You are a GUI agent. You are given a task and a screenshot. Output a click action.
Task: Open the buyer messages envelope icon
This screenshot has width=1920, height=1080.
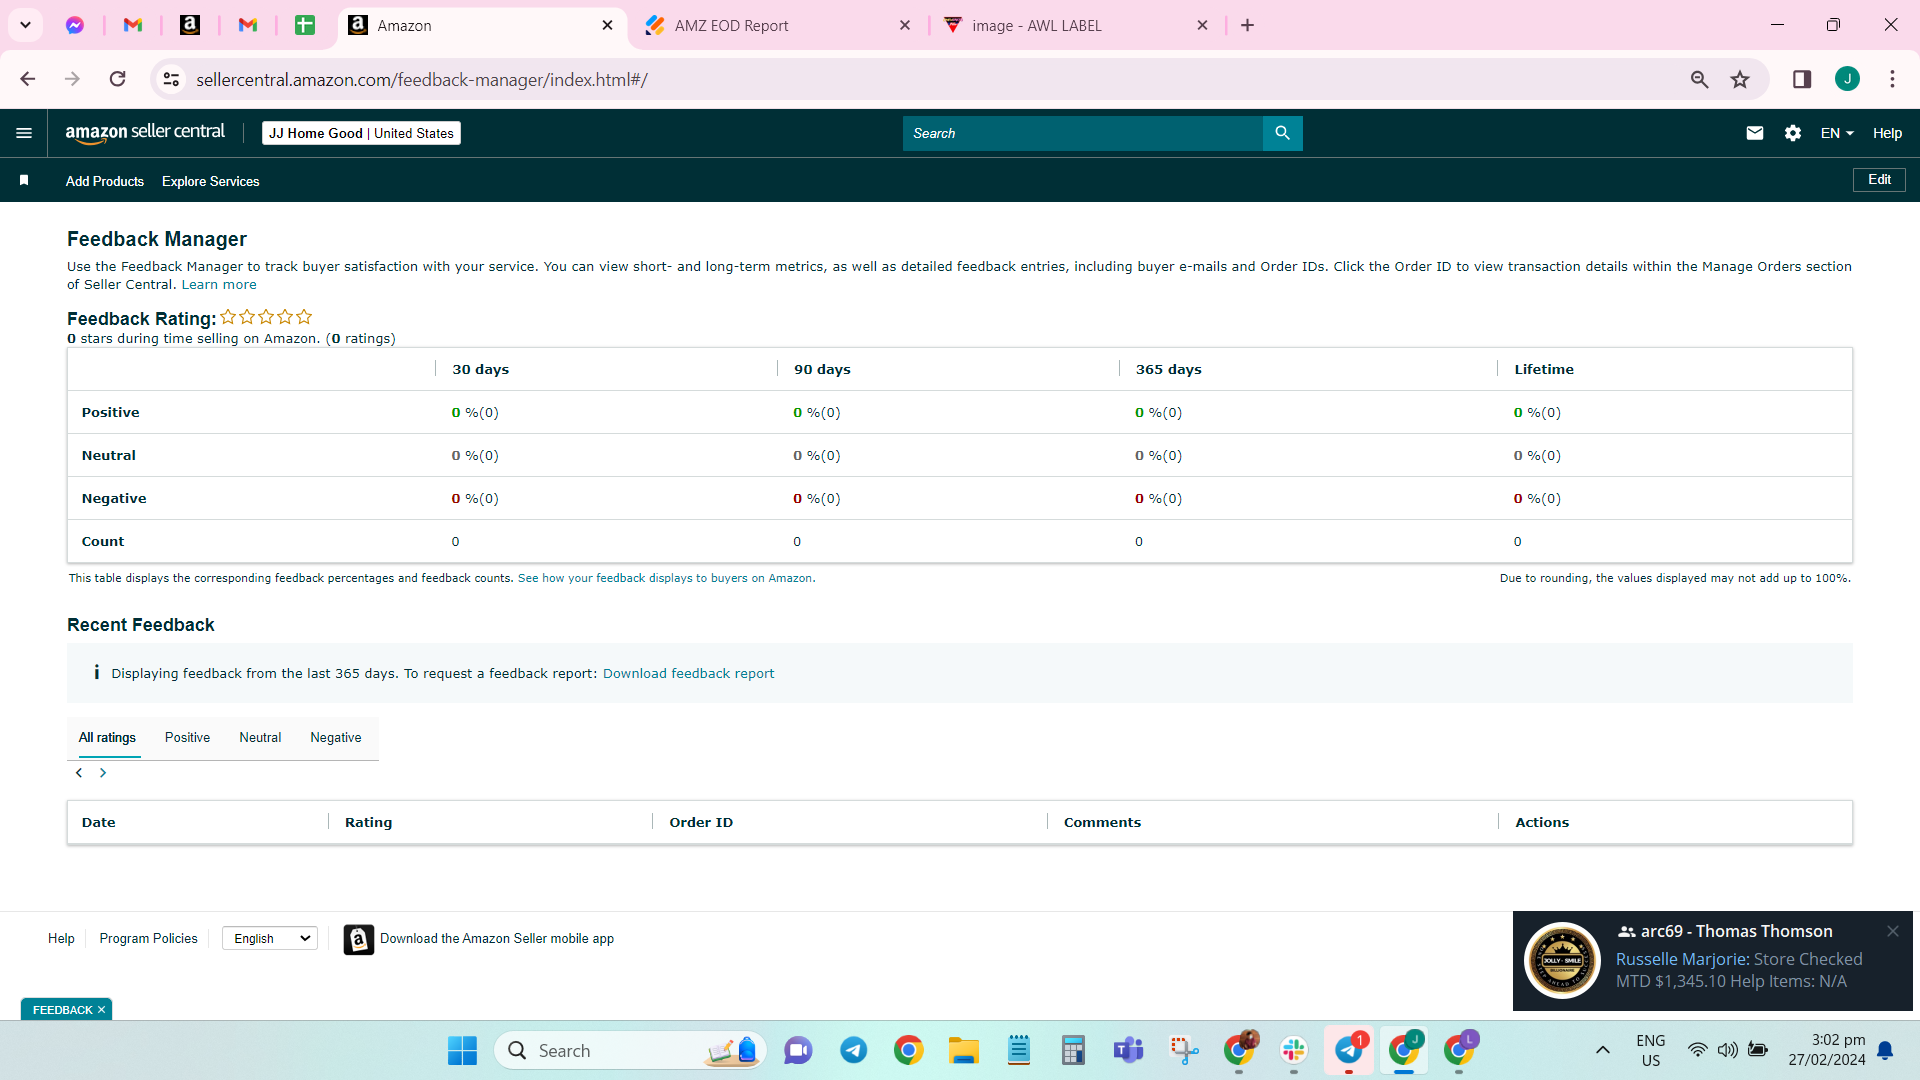[1754, 133]
